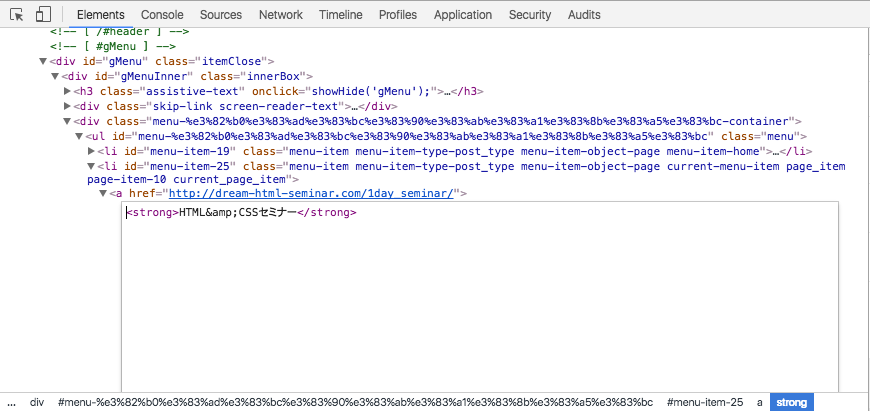The height and width of the screenshot is (411, 870).
Task: Collapse the menu-item-25 list item
Action: click(x=92, y=166)
